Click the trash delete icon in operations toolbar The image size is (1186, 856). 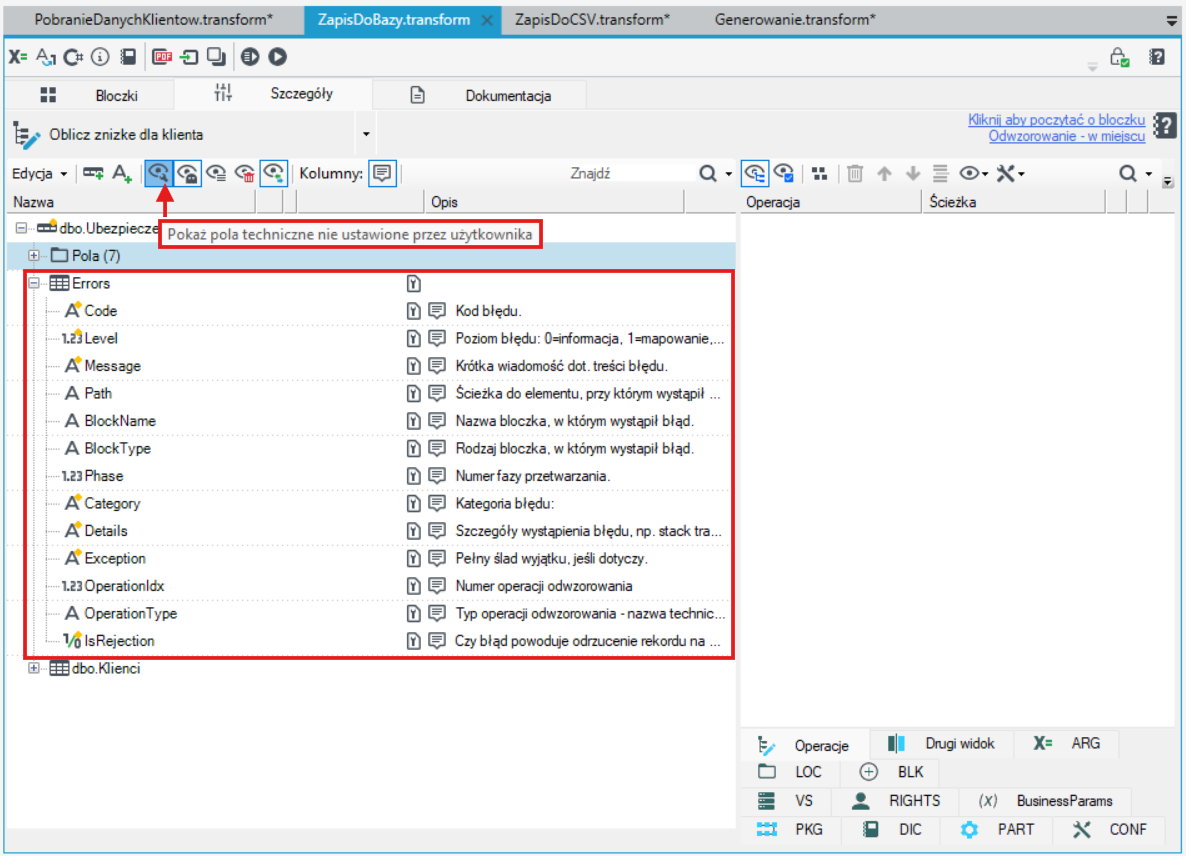pyautogui.click(x=855, y=173)
